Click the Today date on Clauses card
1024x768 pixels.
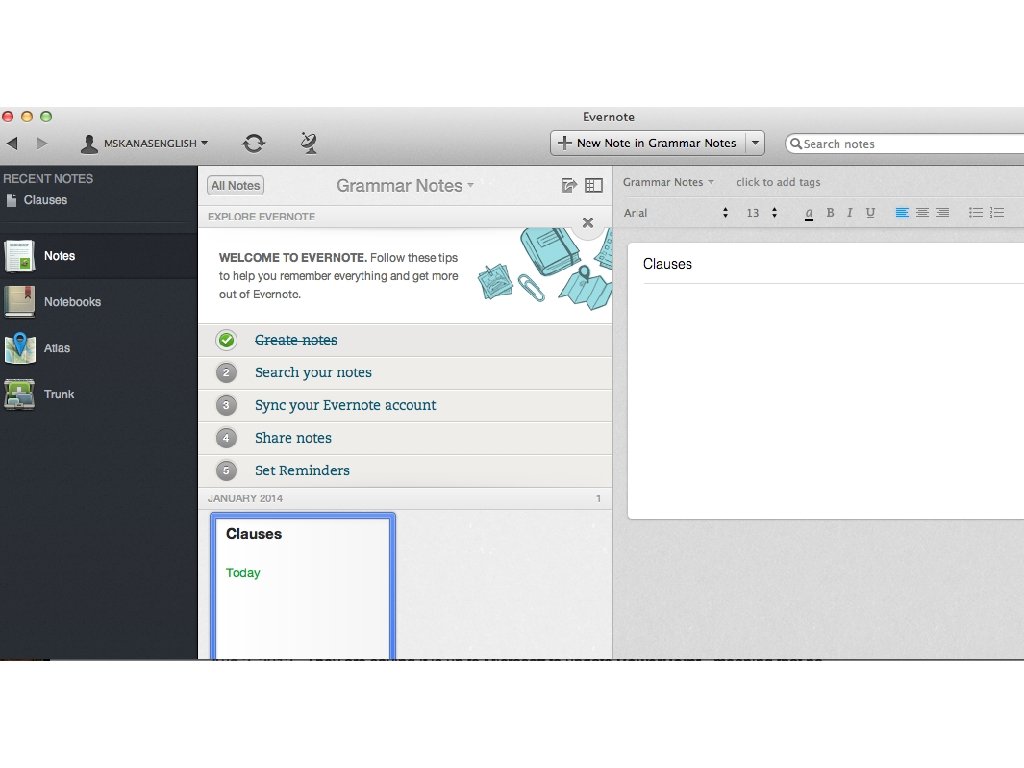(x=243, y=573)
